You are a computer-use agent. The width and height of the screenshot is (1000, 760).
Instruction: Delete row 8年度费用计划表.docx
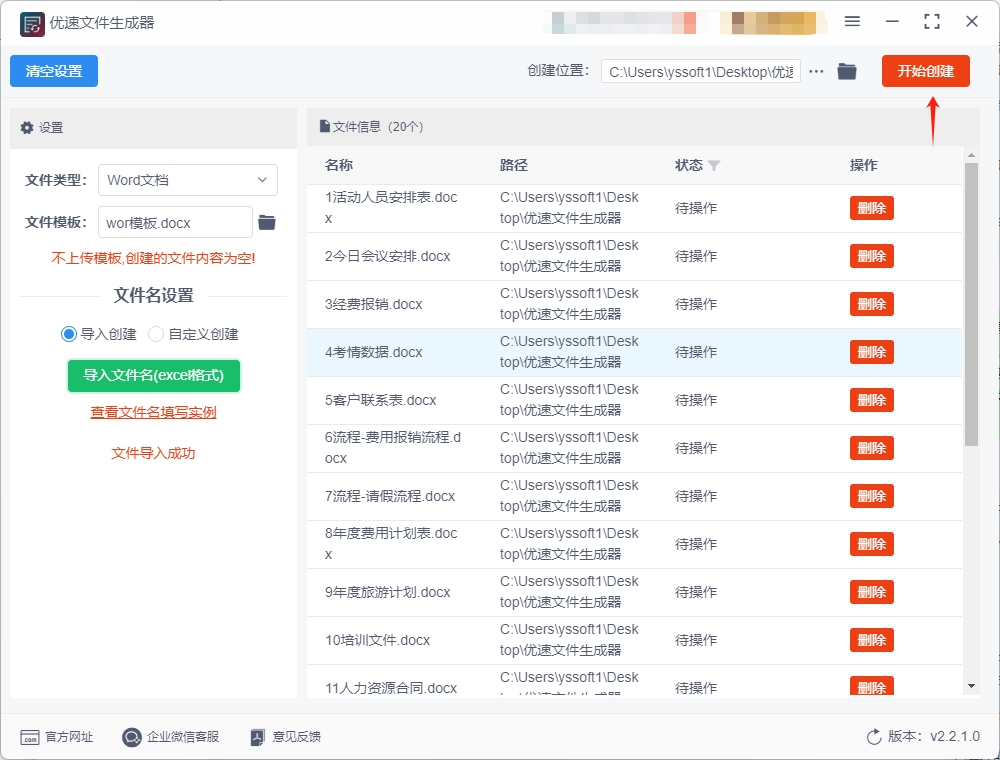tap(872, 544)
